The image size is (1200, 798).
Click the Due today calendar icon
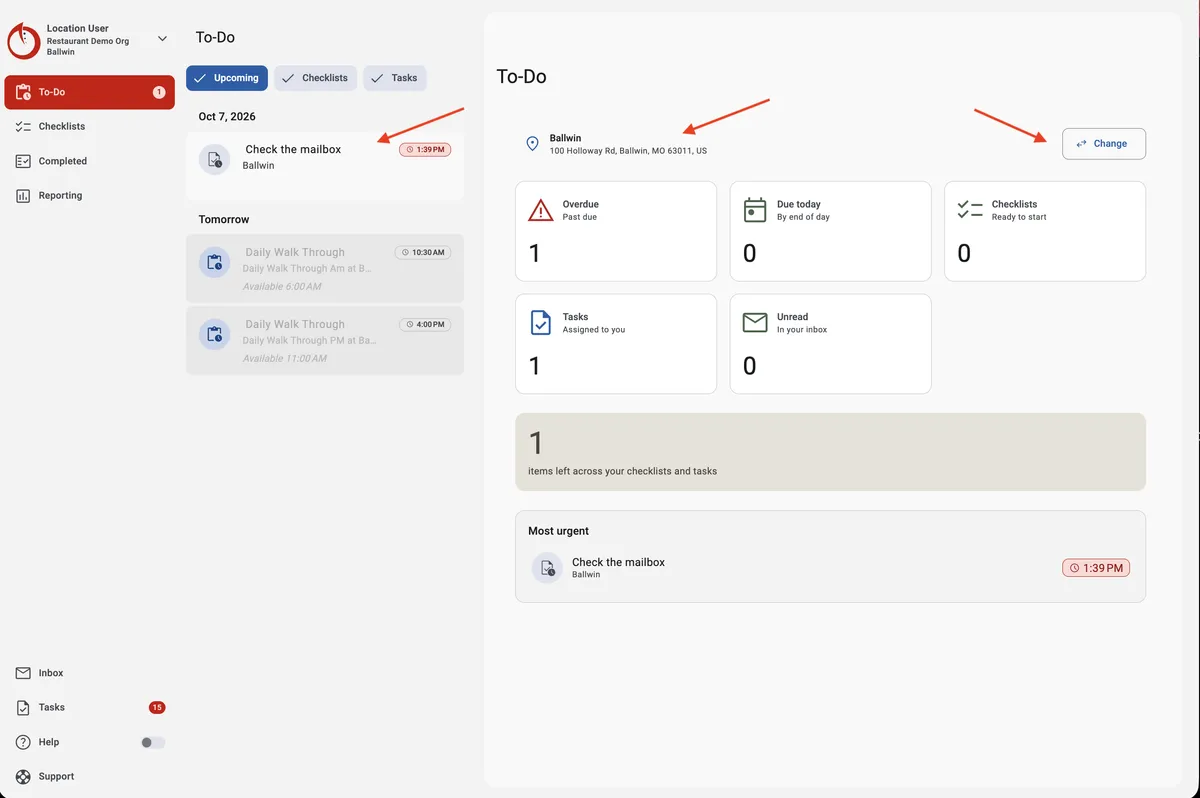tap(755, 210)
